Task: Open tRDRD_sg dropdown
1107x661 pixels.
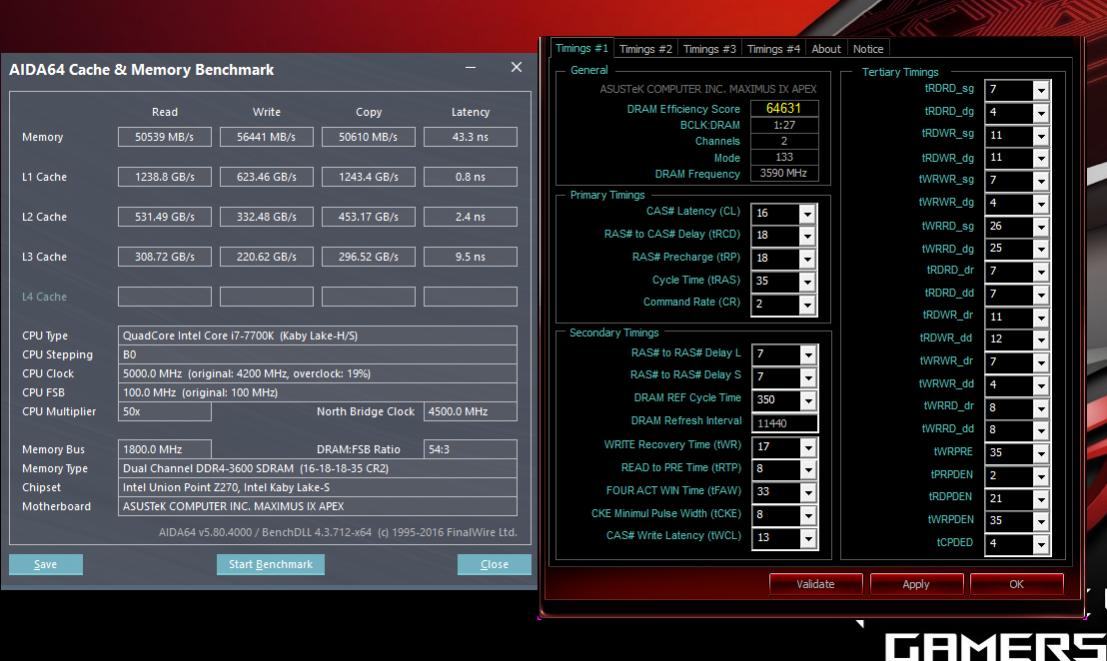Action: click(x=1041, y=90)
